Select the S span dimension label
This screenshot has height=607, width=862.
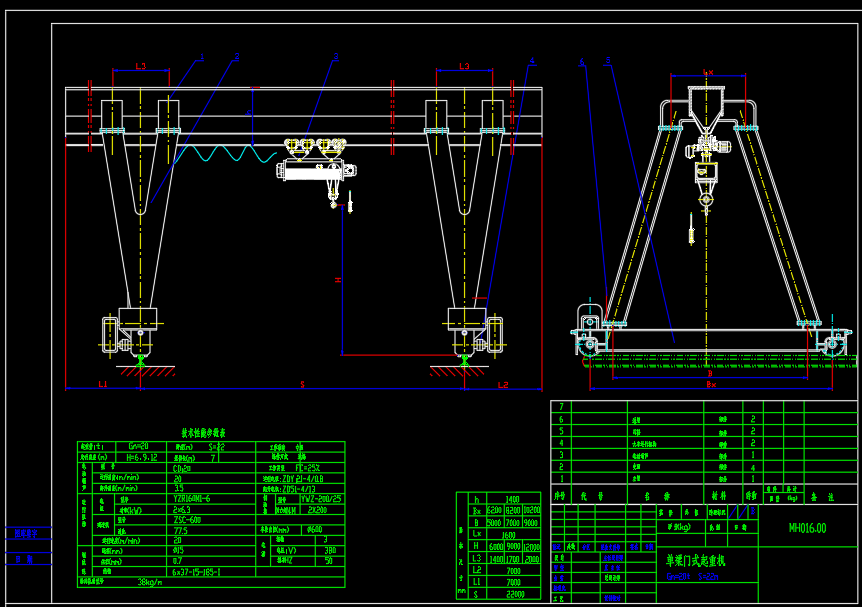[x=302, y=384]
